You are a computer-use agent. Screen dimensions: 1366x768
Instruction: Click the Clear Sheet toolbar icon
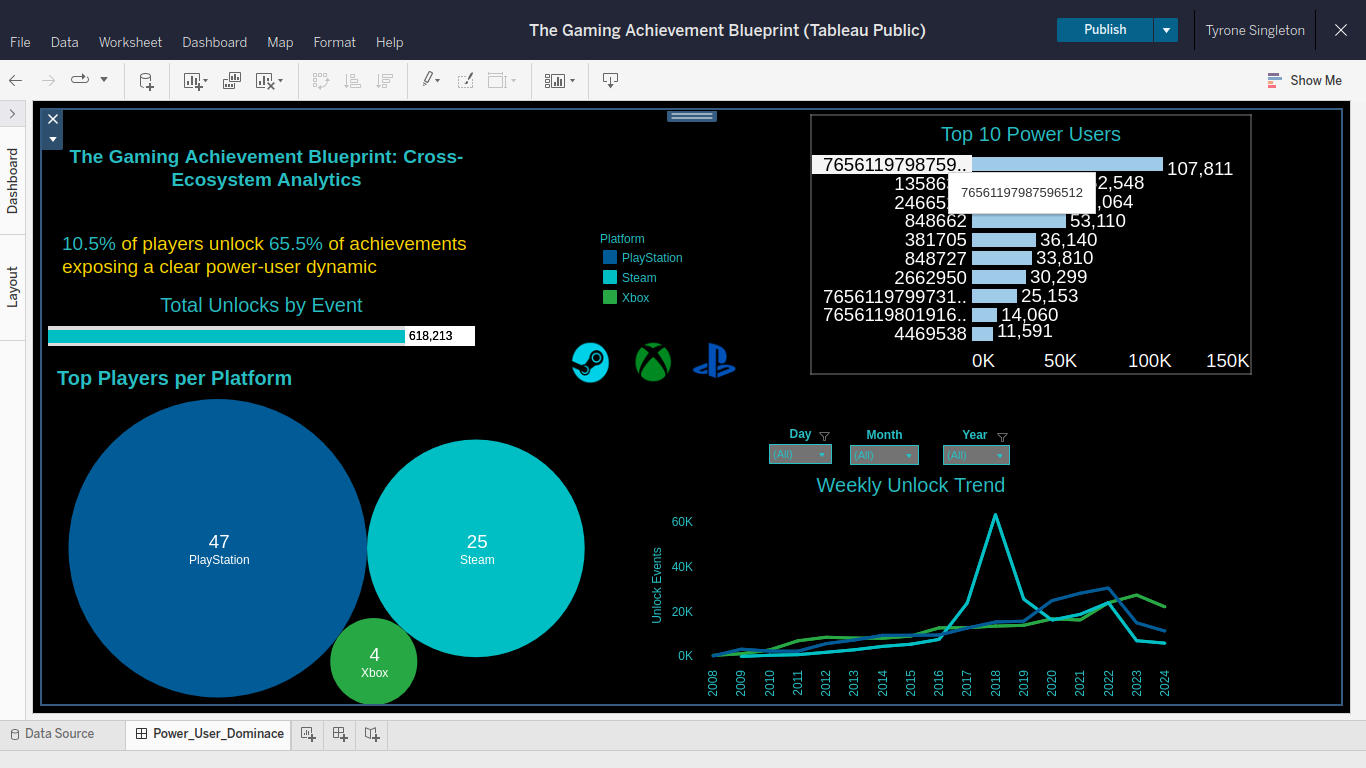tap(265, 80)
